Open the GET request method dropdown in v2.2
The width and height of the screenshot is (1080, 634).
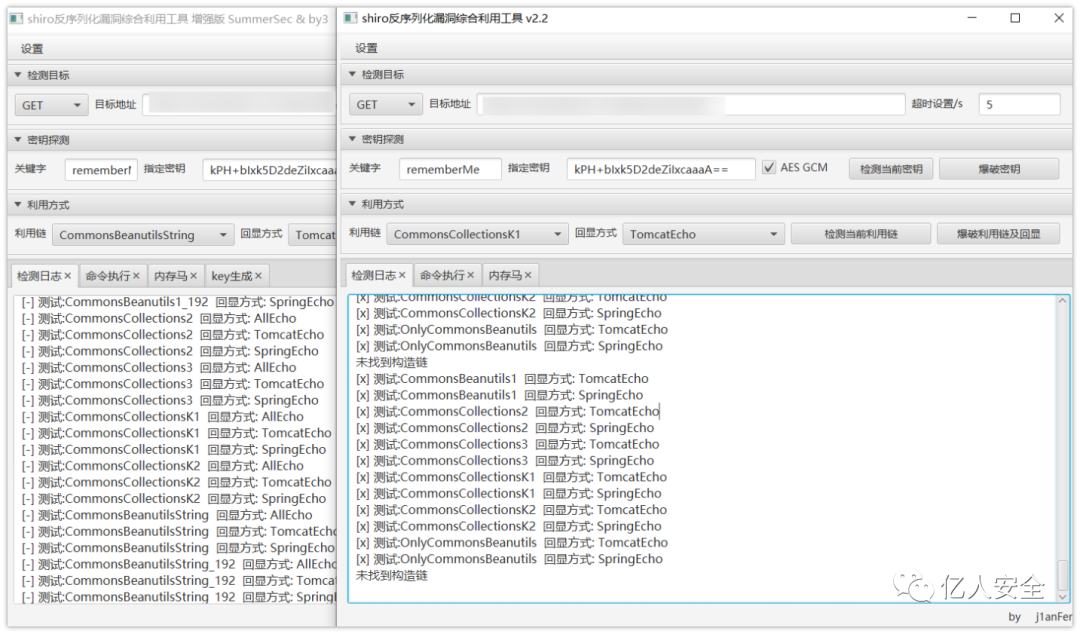pyautogui.click(x=386, y=105)
